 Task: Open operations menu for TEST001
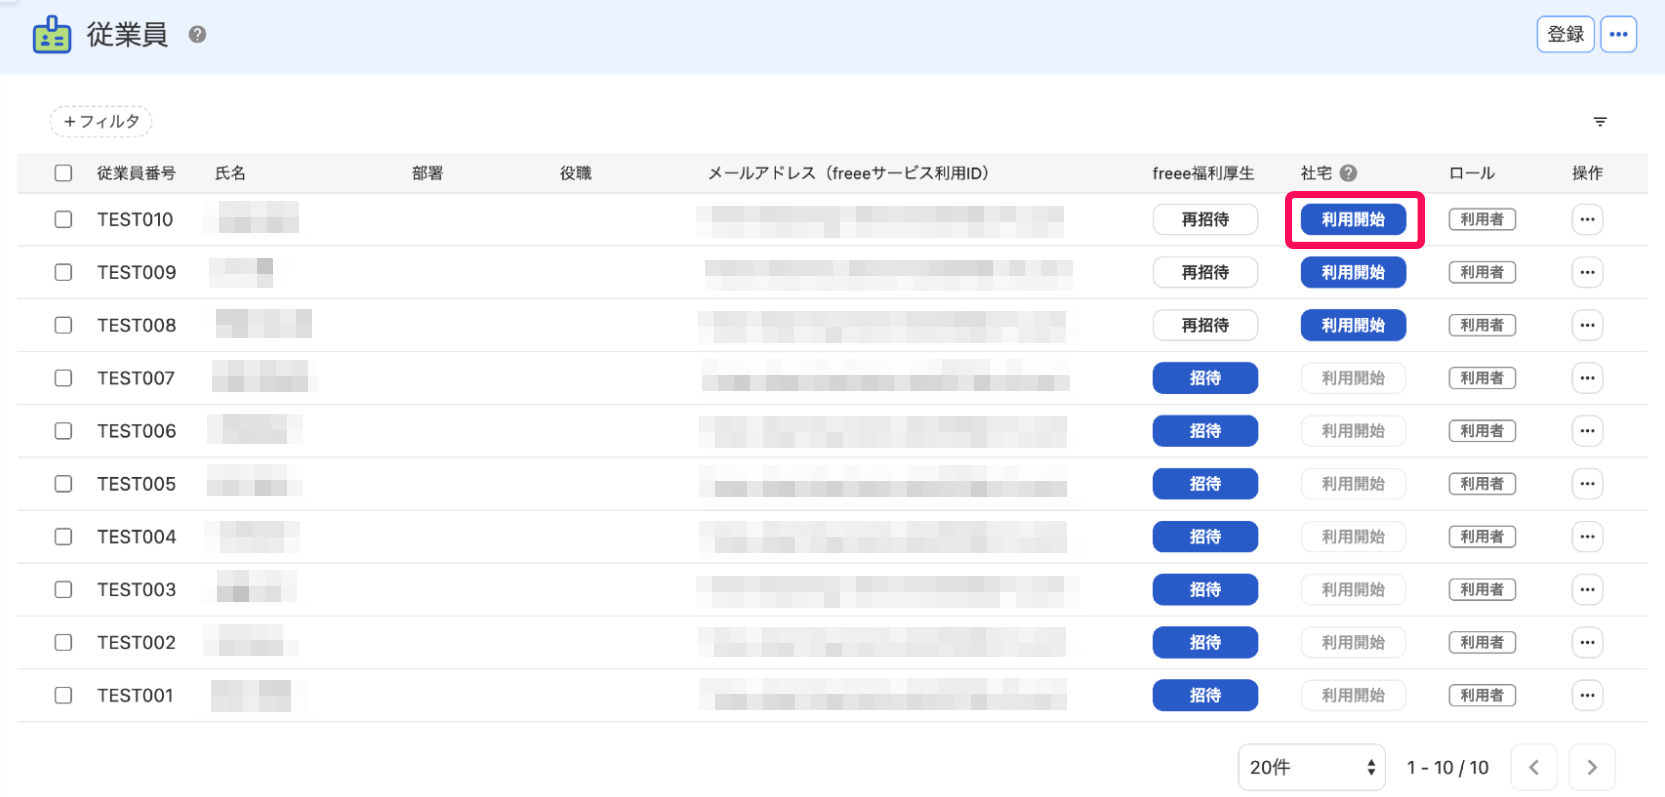[x=1587, y=695]
